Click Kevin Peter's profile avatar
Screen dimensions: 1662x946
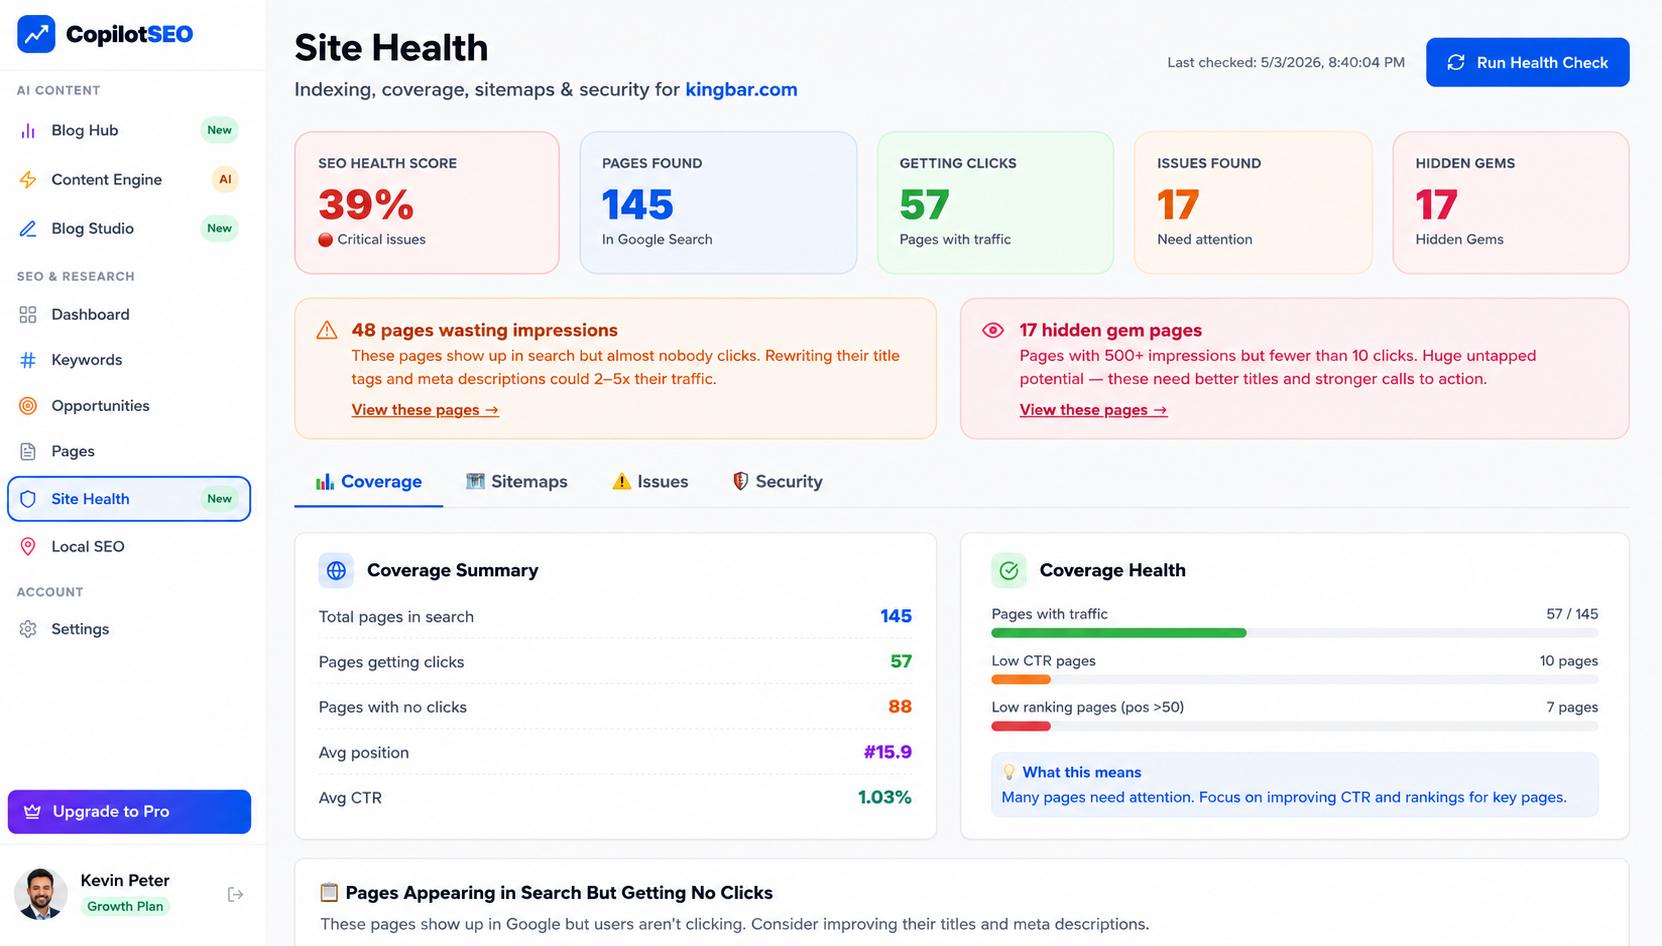coord(41,893)
